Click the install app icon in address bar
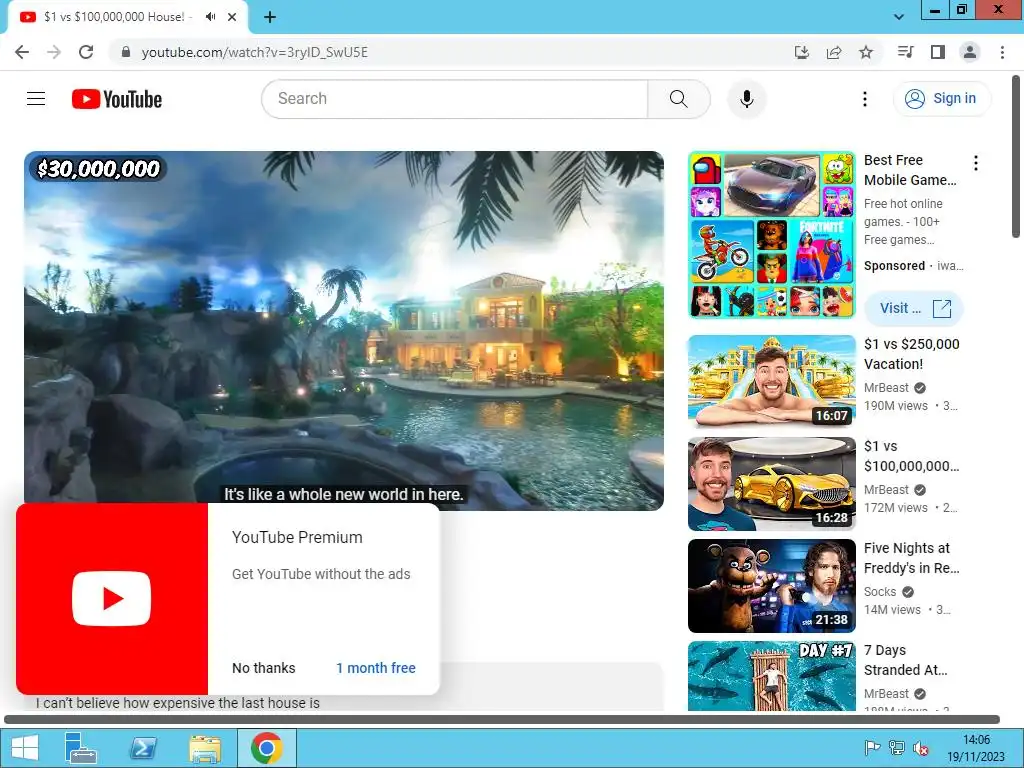Image resolution: width=1024 pixels, height=768 pixels. pos(802,52)
